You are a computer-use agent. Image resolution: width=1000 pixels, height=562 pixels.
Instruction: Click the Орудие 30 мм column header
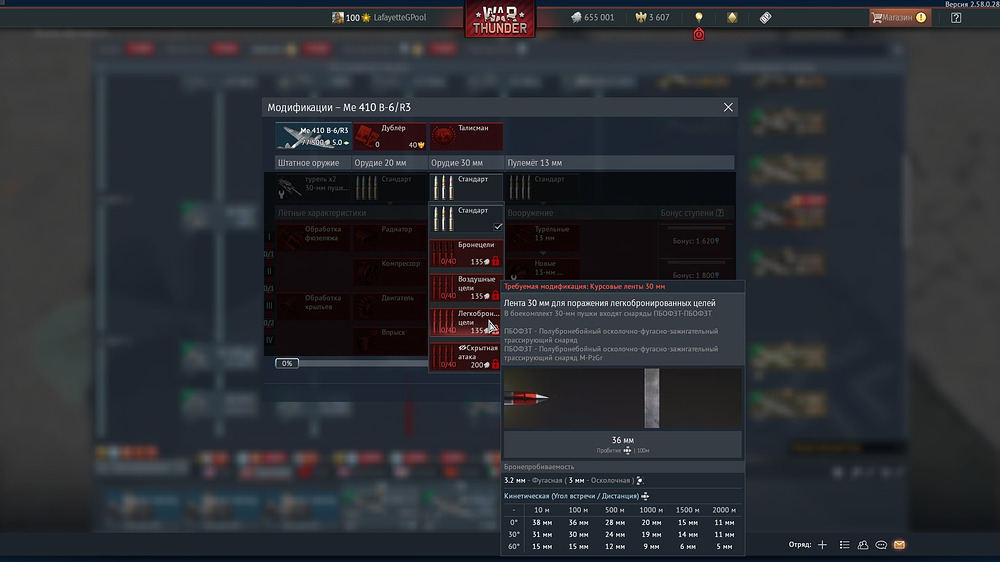pyautogui.click(x=466, y=163)
